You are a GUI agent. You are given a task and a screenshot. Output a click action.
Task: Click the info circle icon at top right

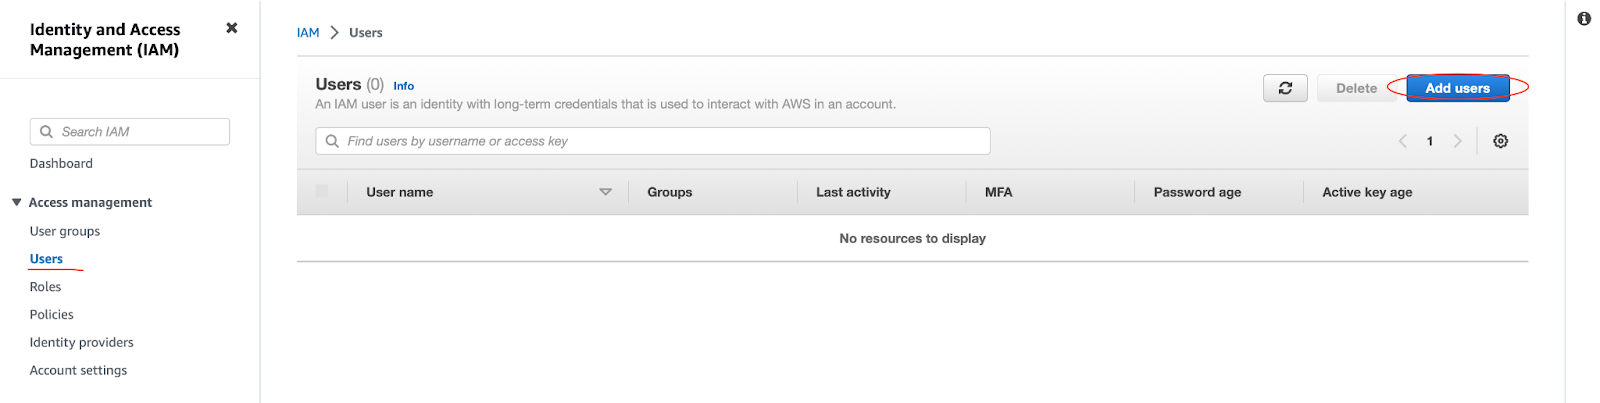tap(1584, 19)
